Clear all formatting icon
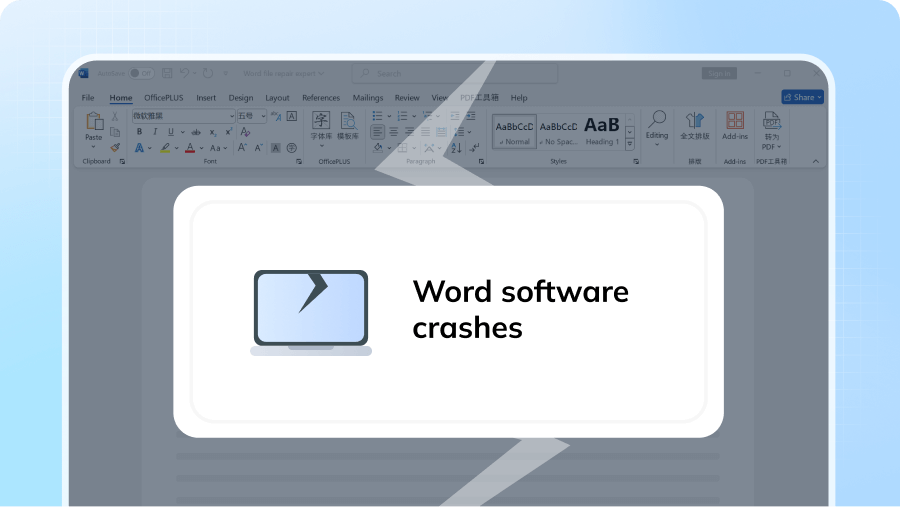 pos(245,132)
